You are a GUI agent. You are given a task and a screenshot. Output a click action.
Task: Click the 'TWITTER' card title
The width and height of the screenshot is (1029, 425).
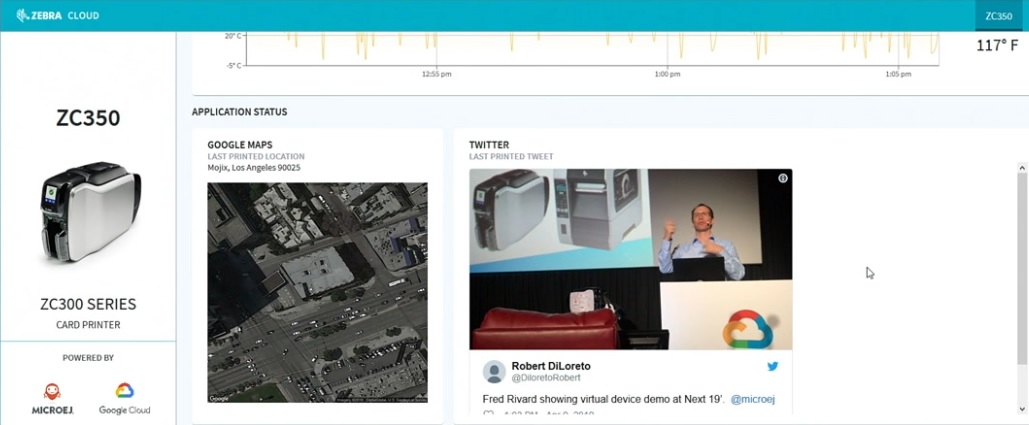coord(489,145)
